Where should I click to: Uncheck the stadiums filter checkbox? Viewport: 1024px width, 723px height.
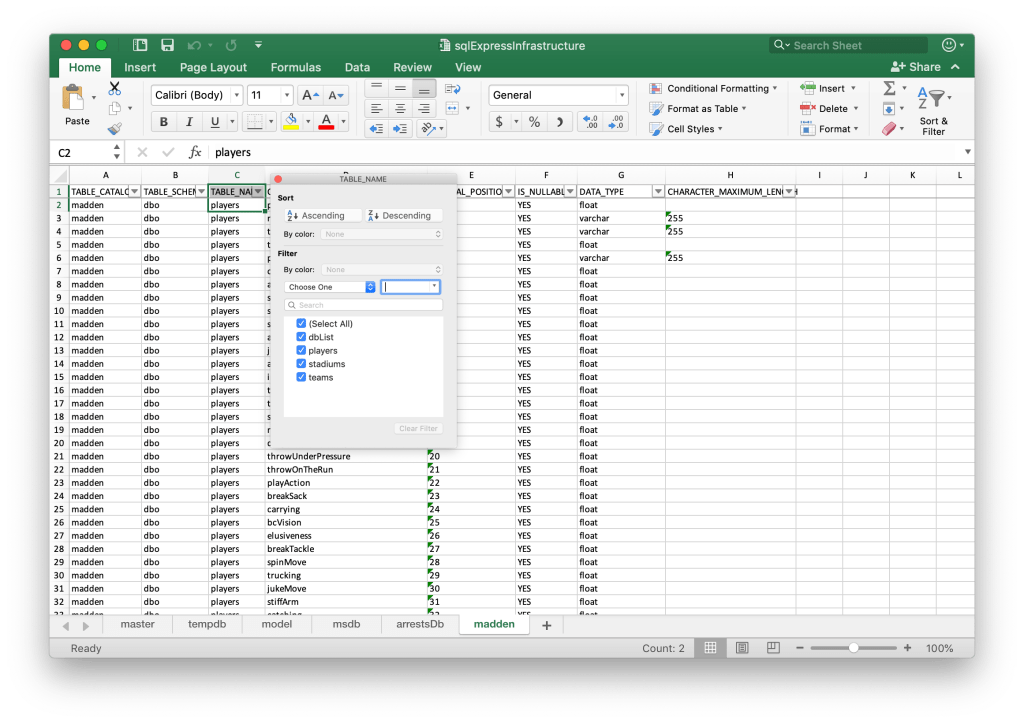[301, 364]
